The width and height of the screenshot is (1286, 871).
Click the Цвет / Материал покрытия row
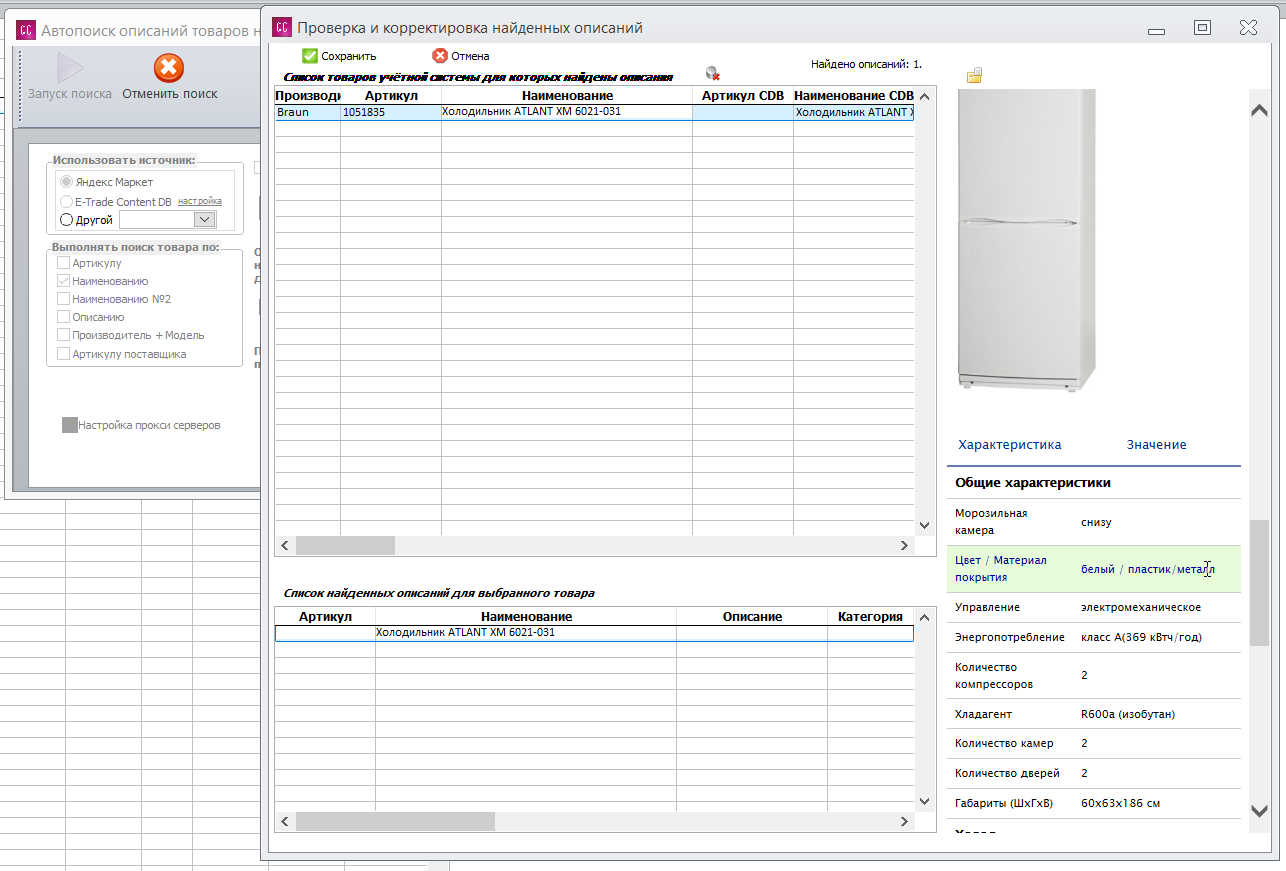tap(1094, 569)
